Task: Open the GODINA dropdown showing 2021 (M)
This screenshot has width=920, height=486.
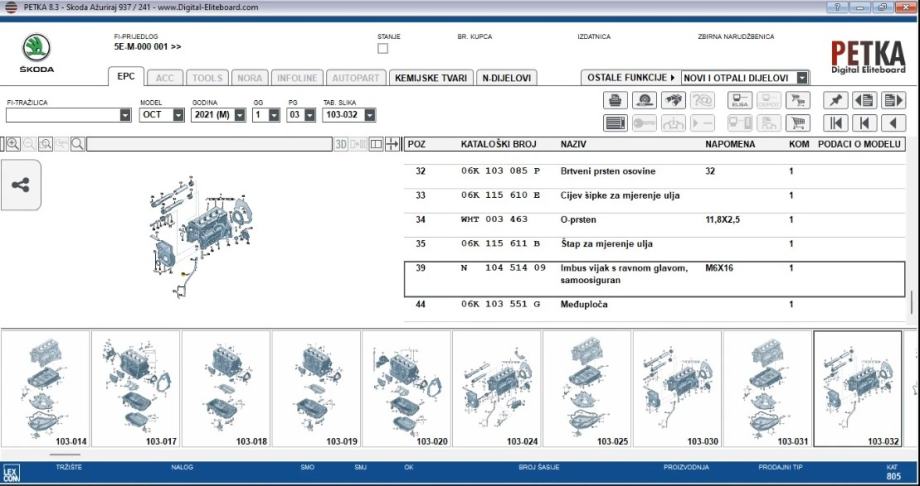Action: pos(239,115)
